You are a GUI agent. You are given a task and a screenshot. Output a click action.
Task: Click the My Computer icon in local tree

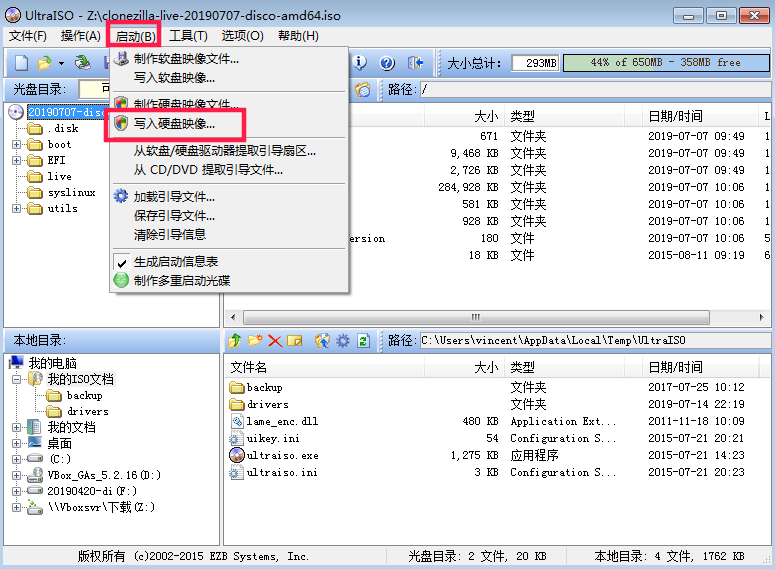coord(16,362)
